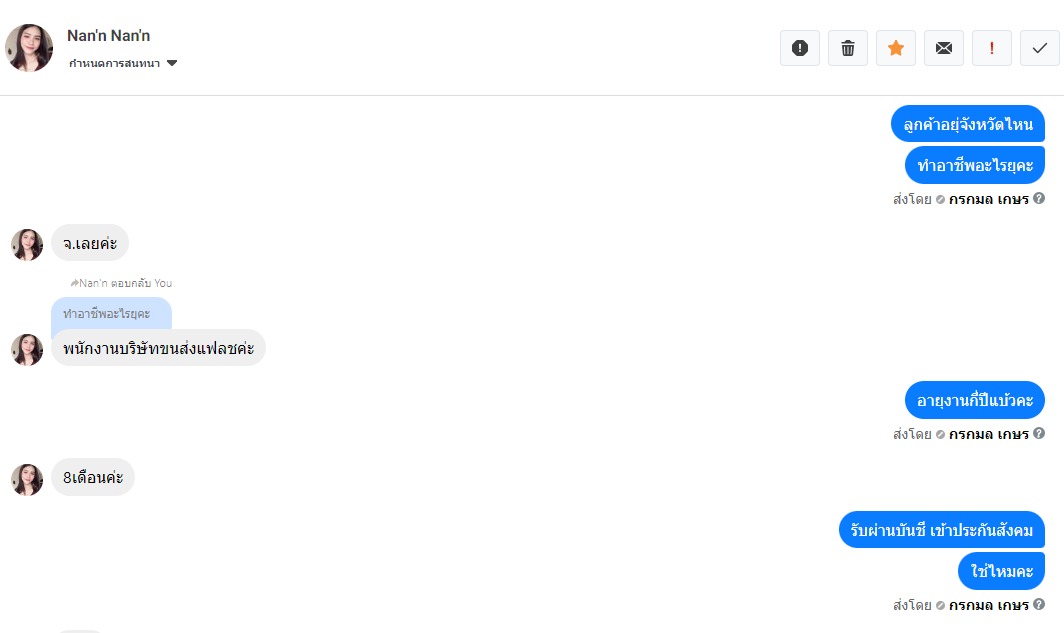The image size is (1064, 633).
Task: Delete conversation with the trash icon
Action: (848, 48)
